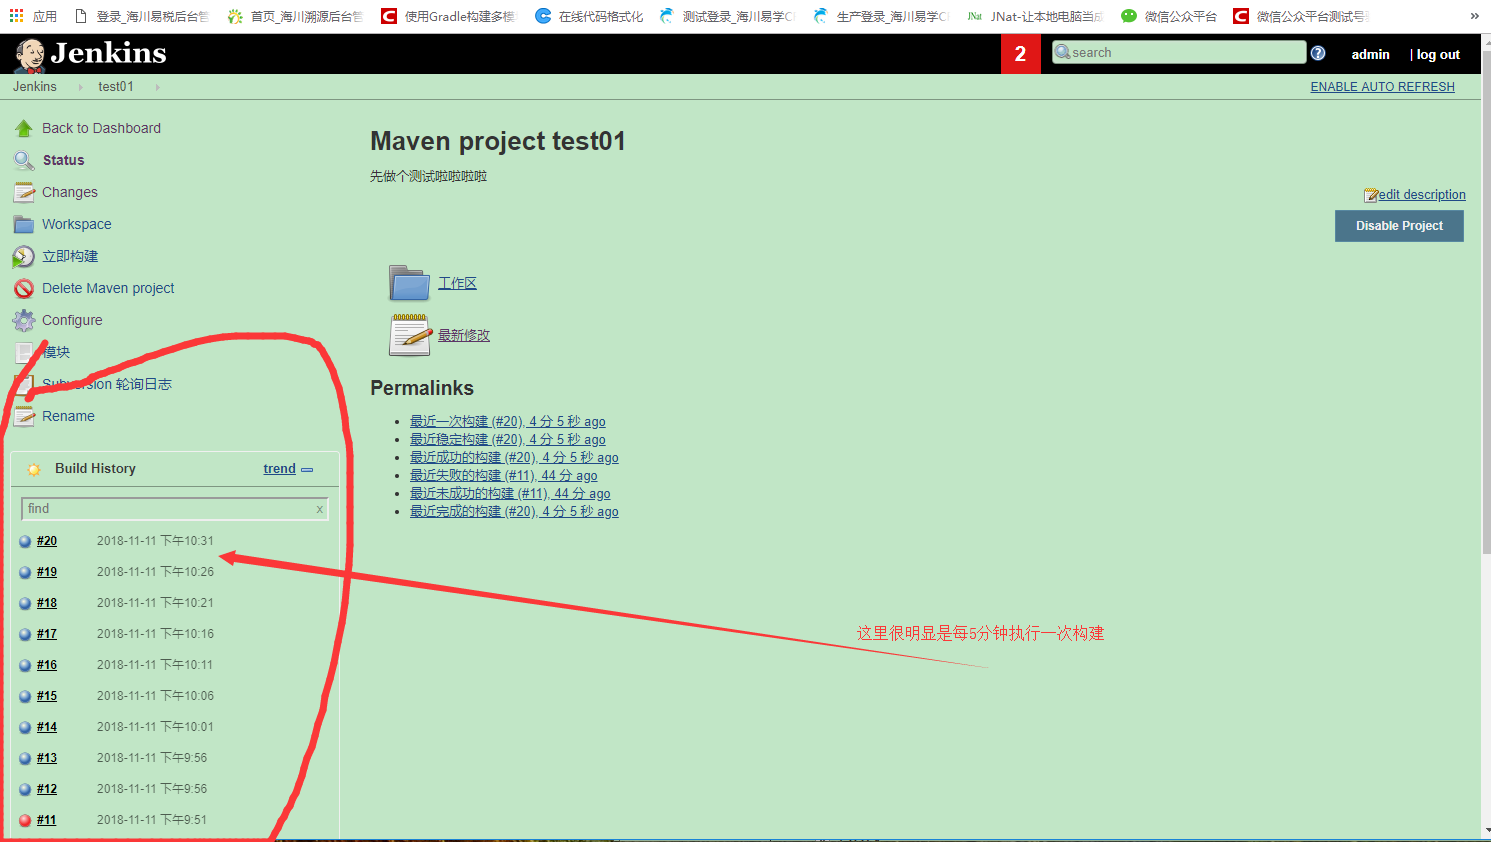
Task: Click the search help question mark icon
Action: coord(1318,53)
